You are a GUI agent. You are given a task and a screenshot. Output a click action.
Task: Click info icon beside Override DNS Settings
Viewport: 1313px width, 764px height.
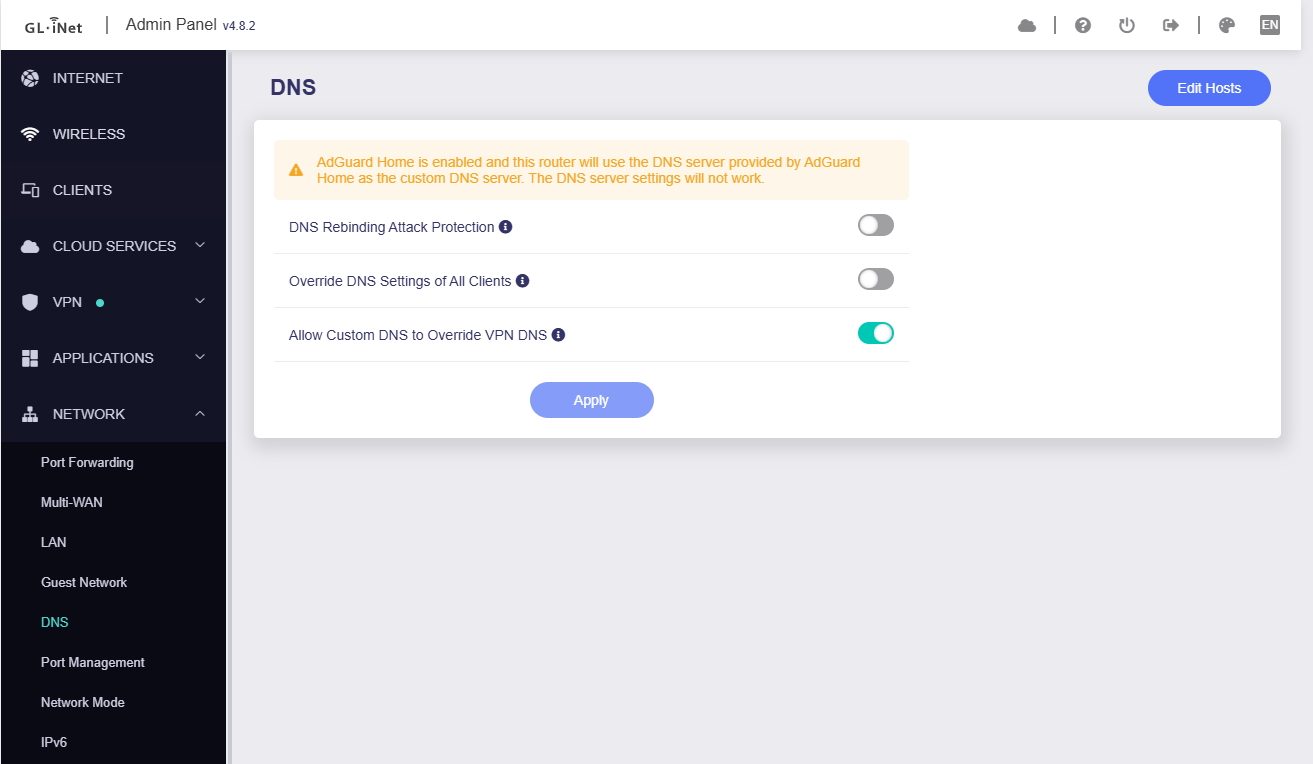tap(523, 281)
